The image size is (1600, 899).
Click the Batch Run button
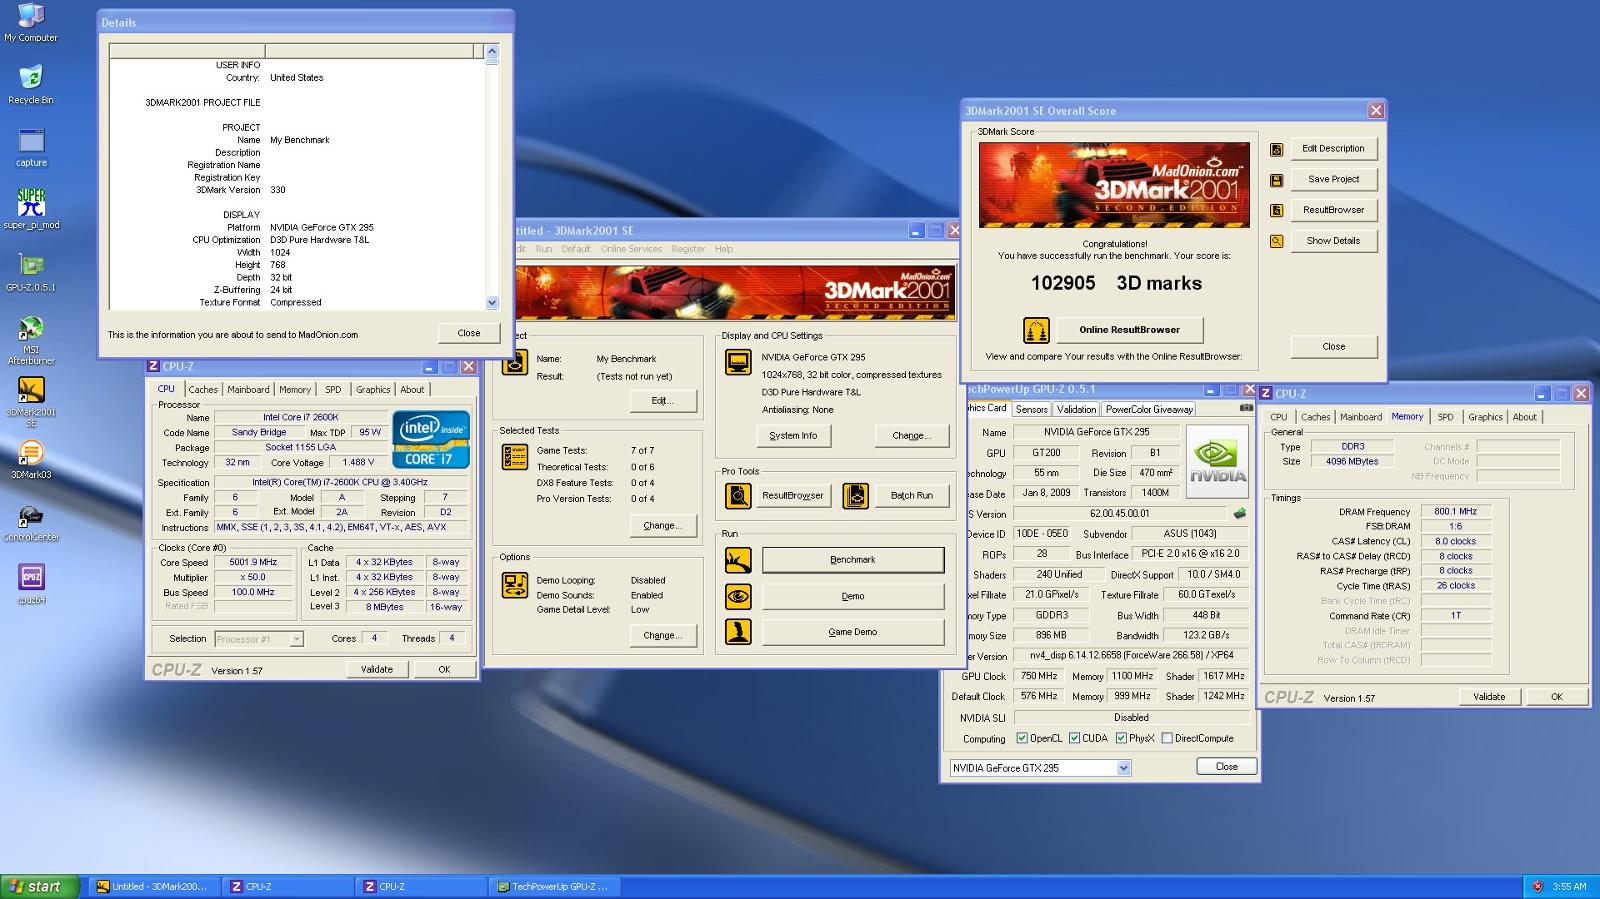(912, 496)
